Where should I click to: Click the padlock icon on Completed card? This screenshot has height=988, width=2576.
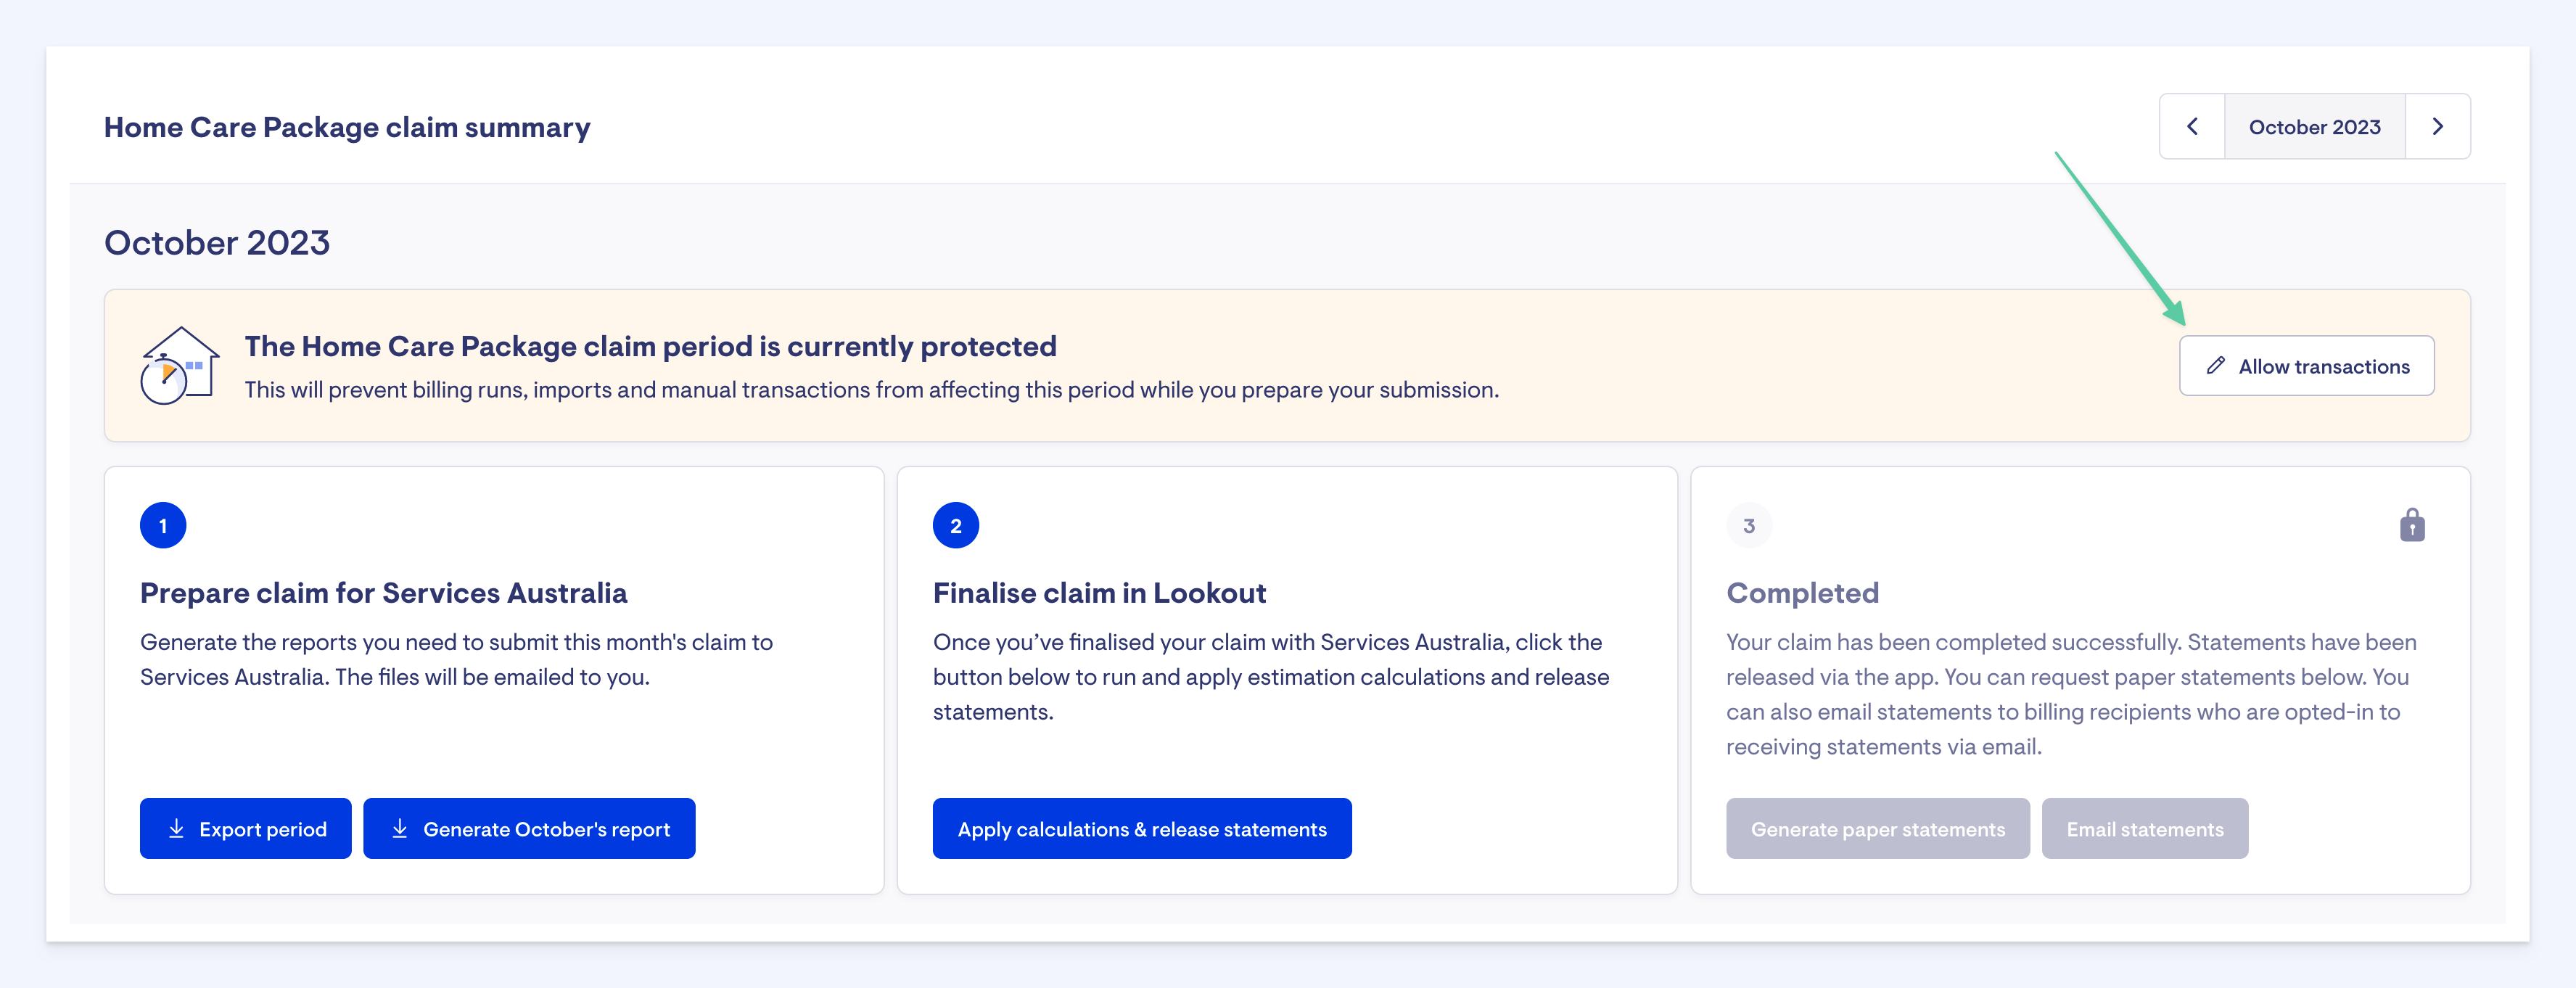pyautogui.click(x=2412, y=525)
